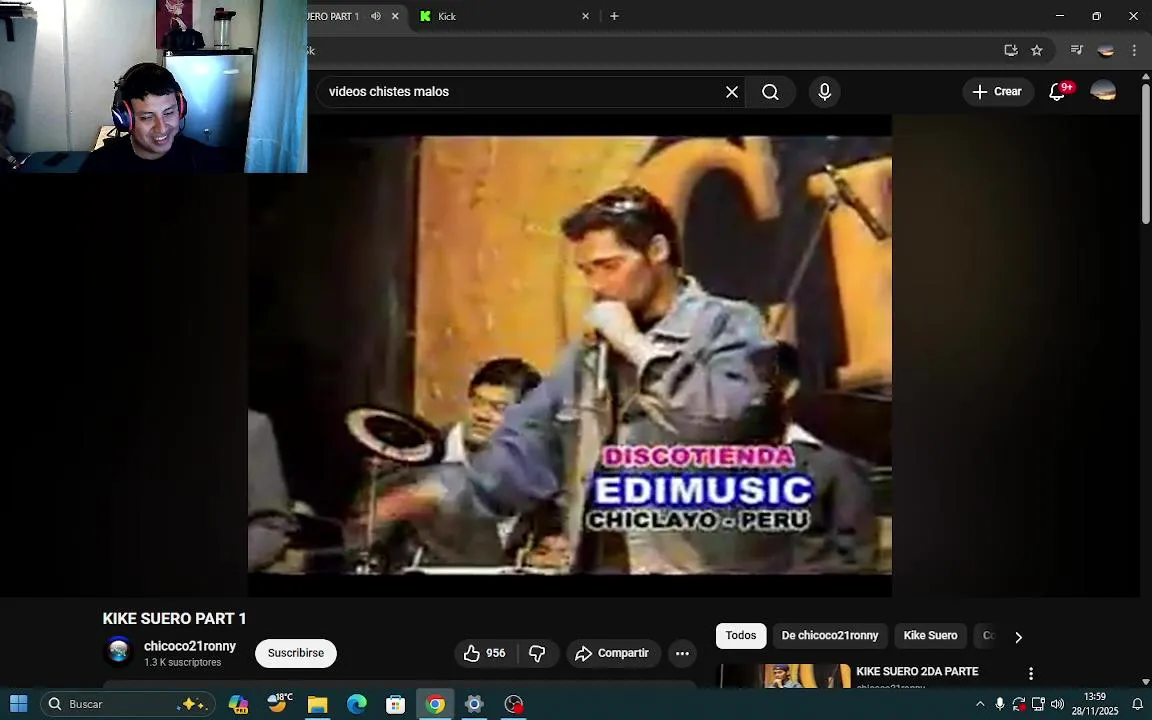Open the Chrome profile avatar
The image size is (1152, 720).
tap(1105, 50)
